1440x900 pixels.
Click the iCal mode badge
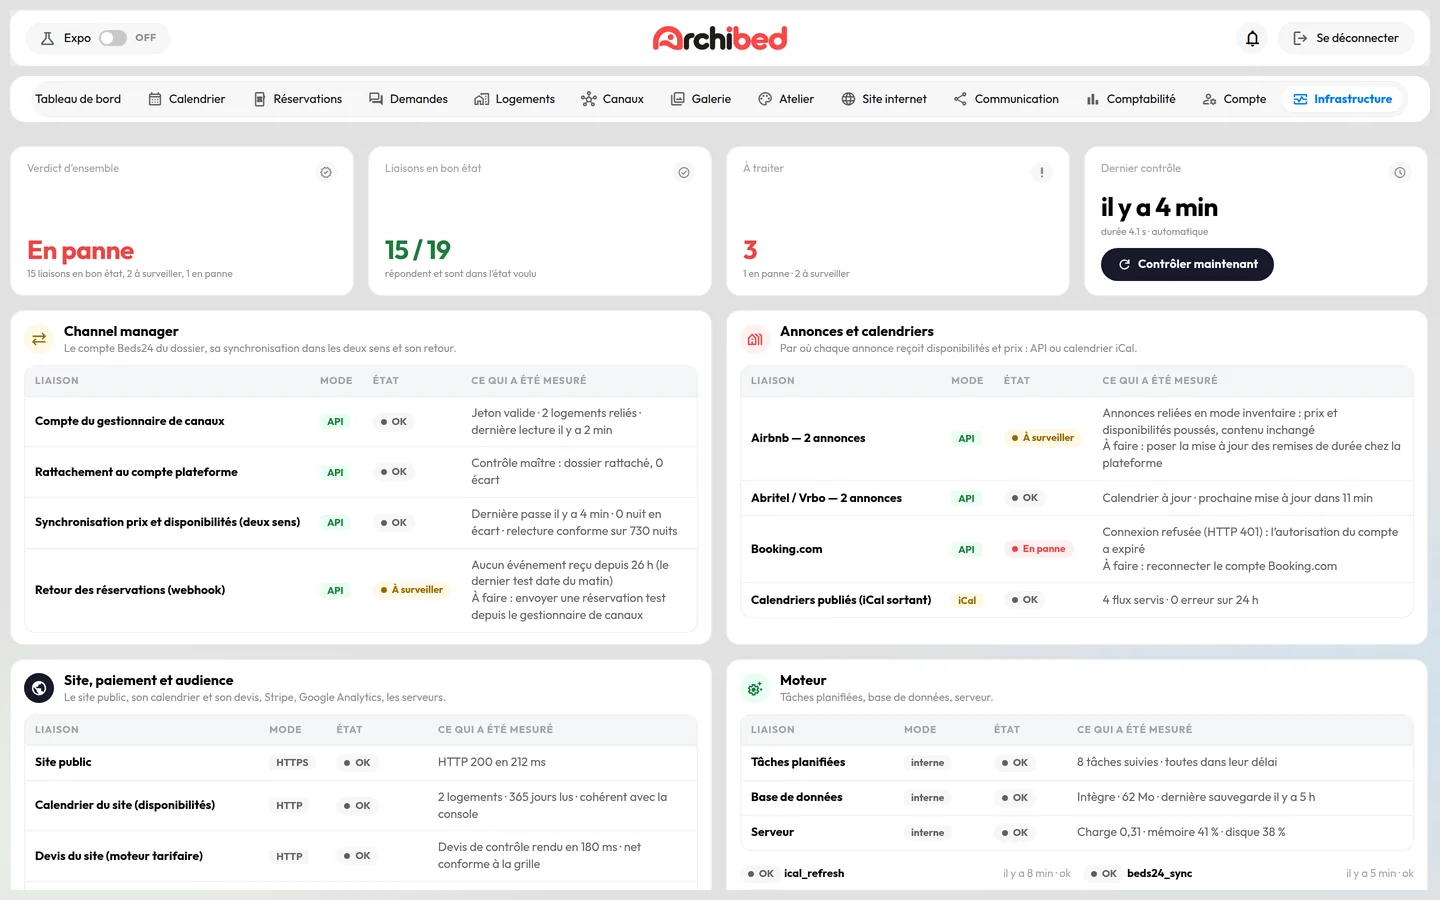point(967,600)
